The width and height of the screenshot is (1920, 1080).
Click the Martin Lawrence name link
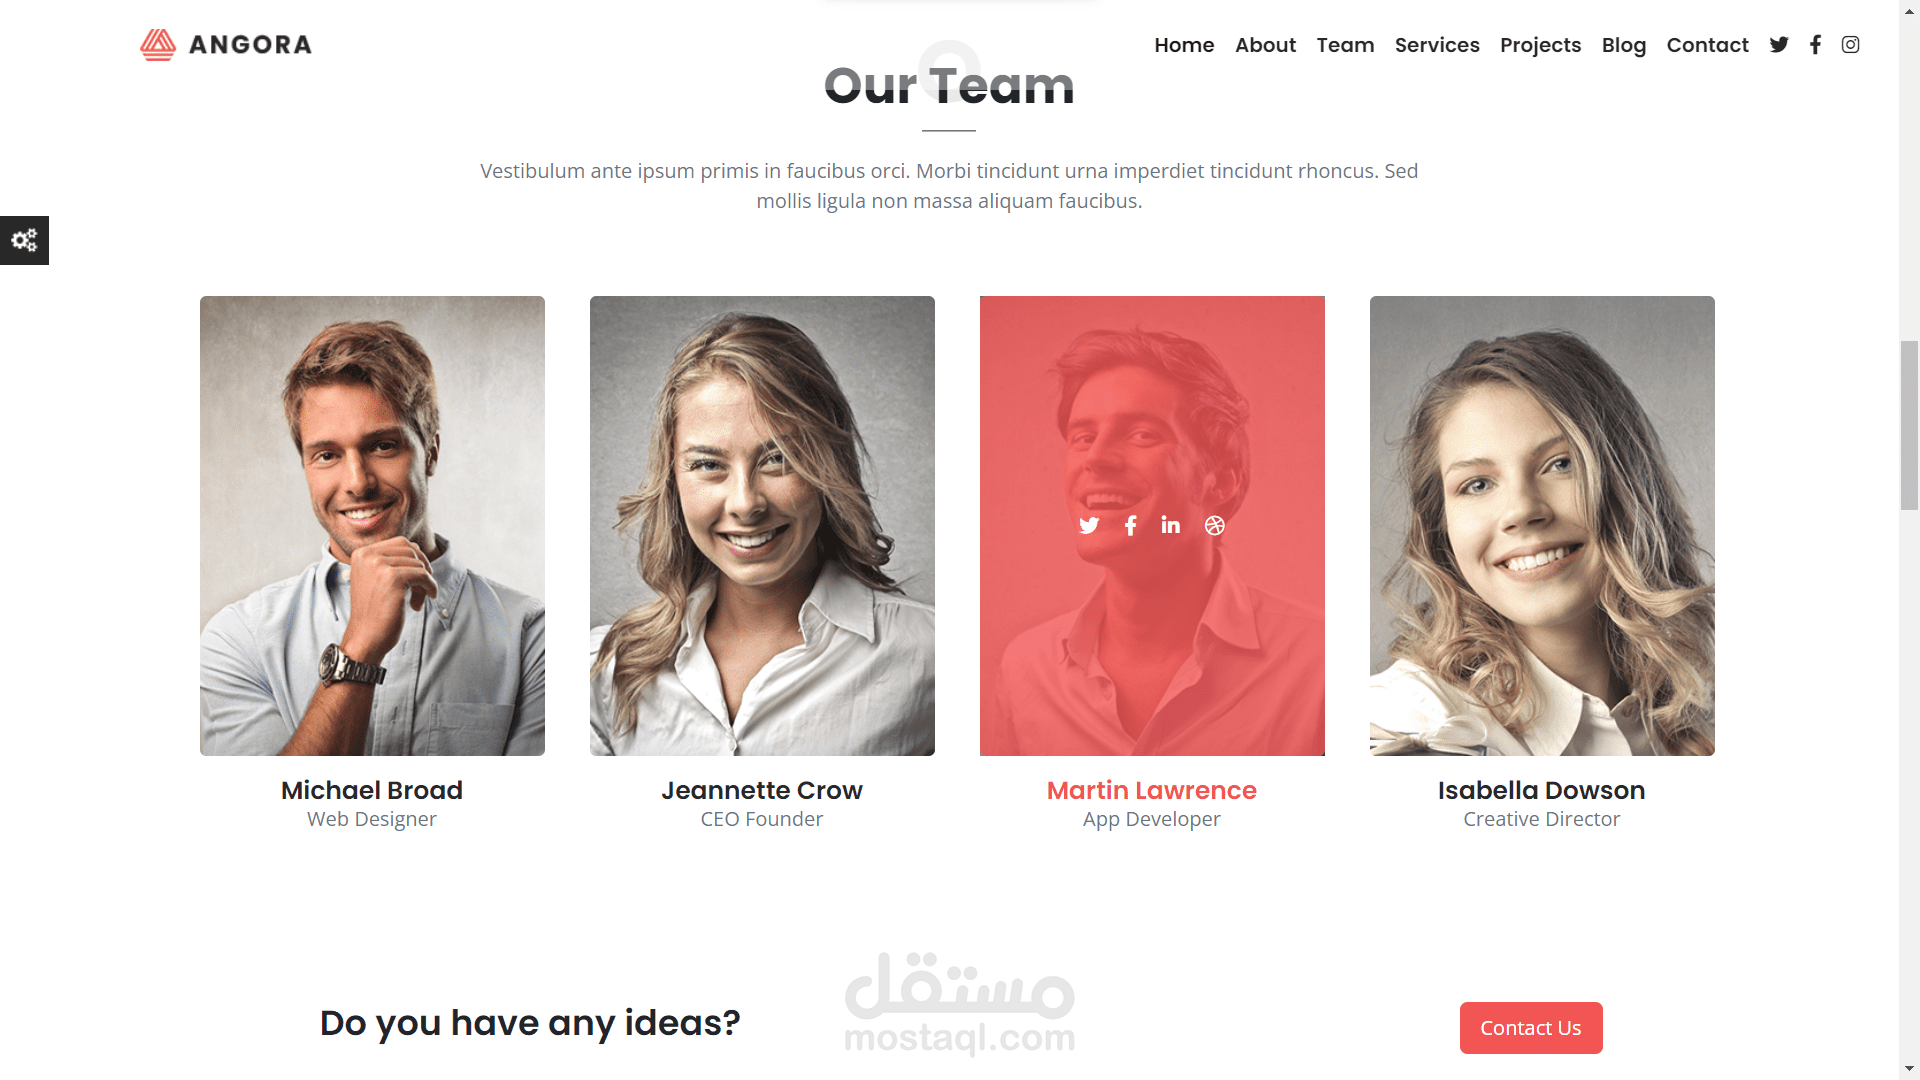(1152, 790)
